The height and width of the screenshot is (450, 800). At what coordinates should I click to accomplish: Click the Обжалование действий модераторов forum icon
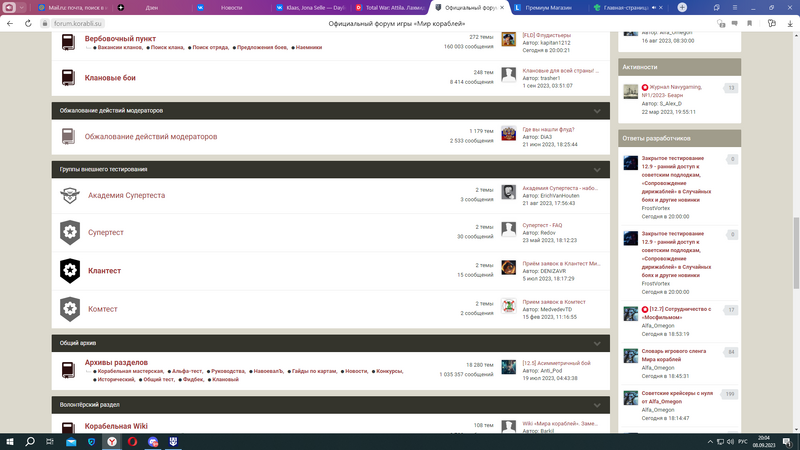click(x=68, y=136)
